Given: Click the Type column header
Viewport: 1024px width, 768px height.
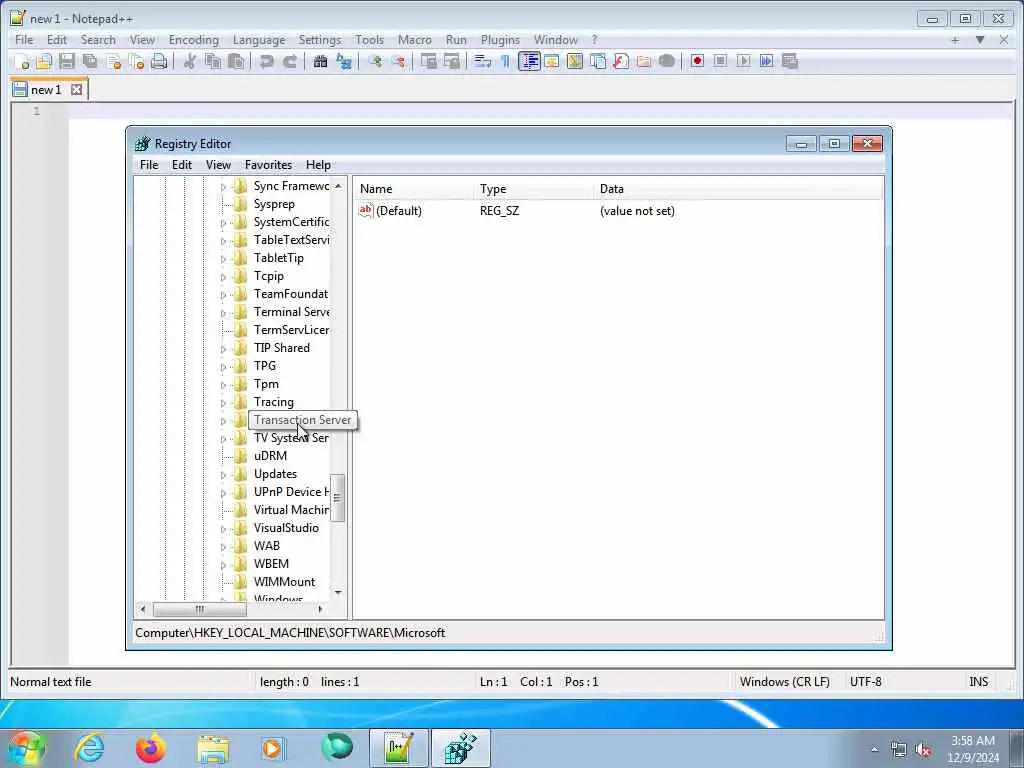Looking at the screenshot, I should (534, 189).
